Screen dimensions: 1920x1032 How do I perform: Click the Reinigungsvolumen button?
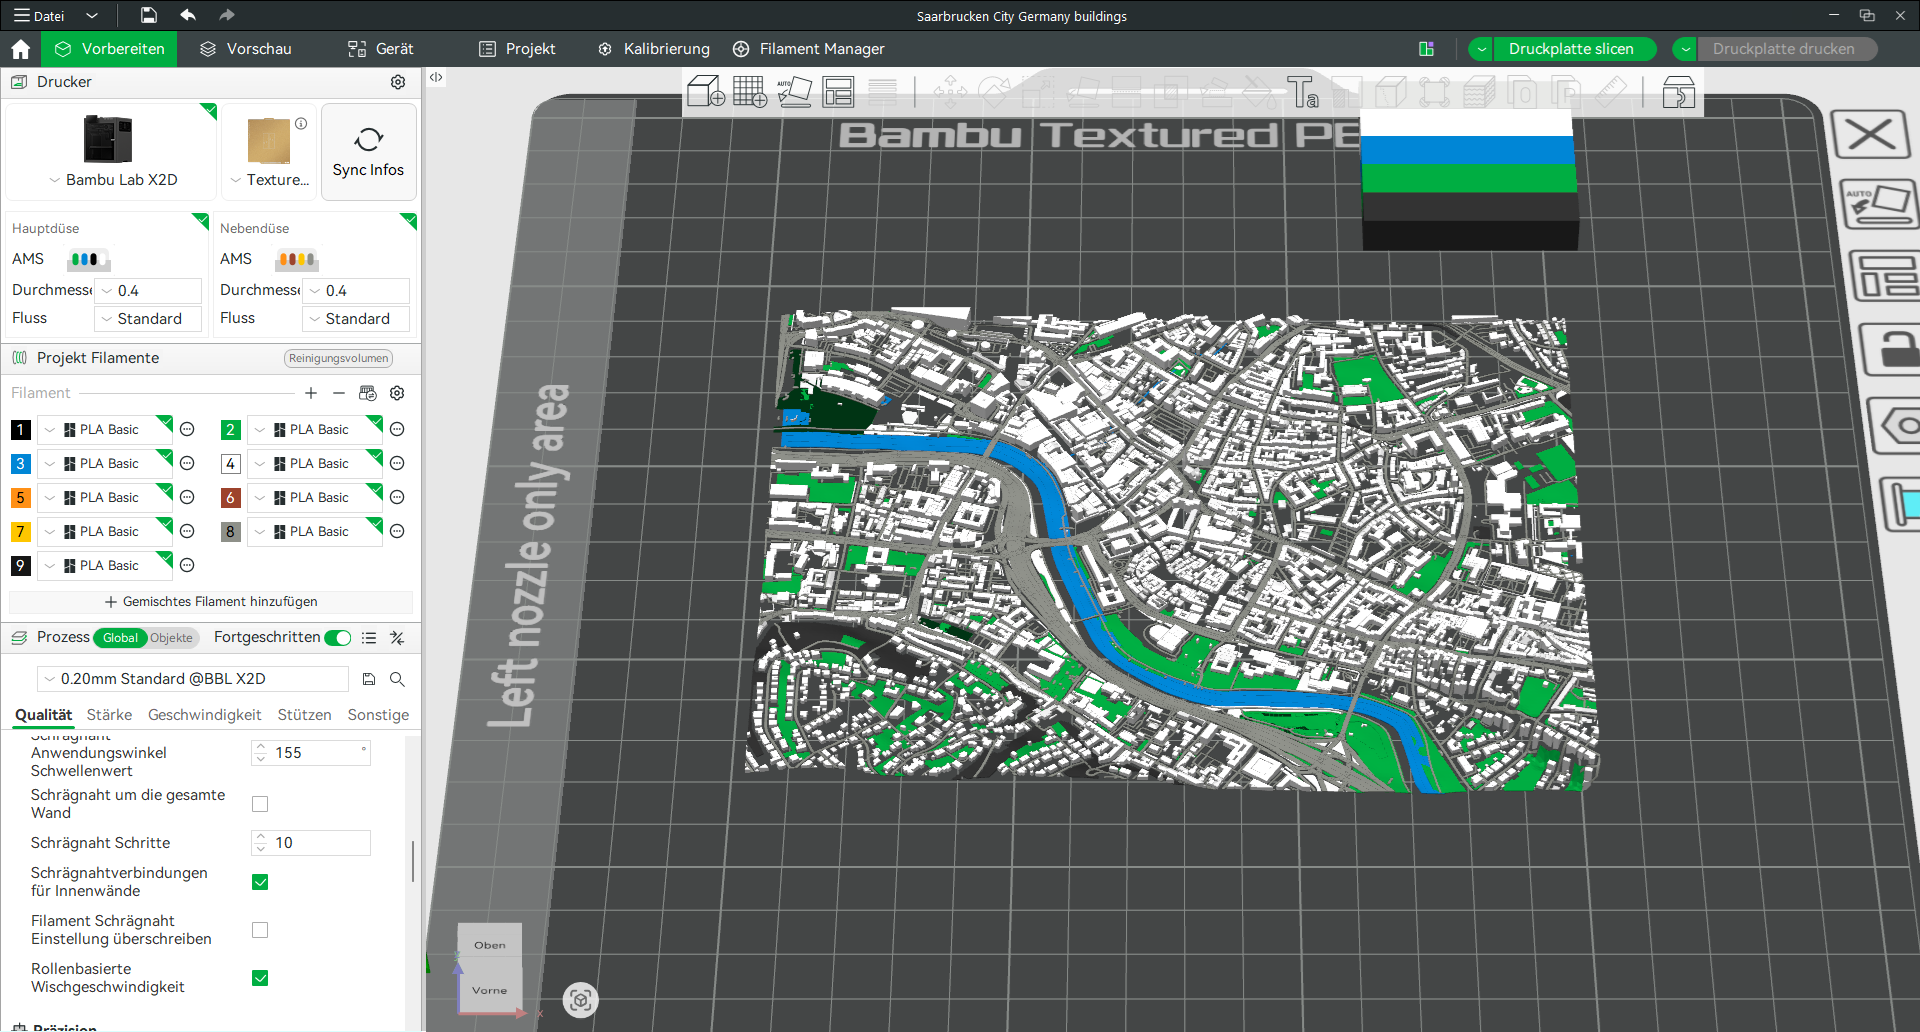[x=338, y=358]
